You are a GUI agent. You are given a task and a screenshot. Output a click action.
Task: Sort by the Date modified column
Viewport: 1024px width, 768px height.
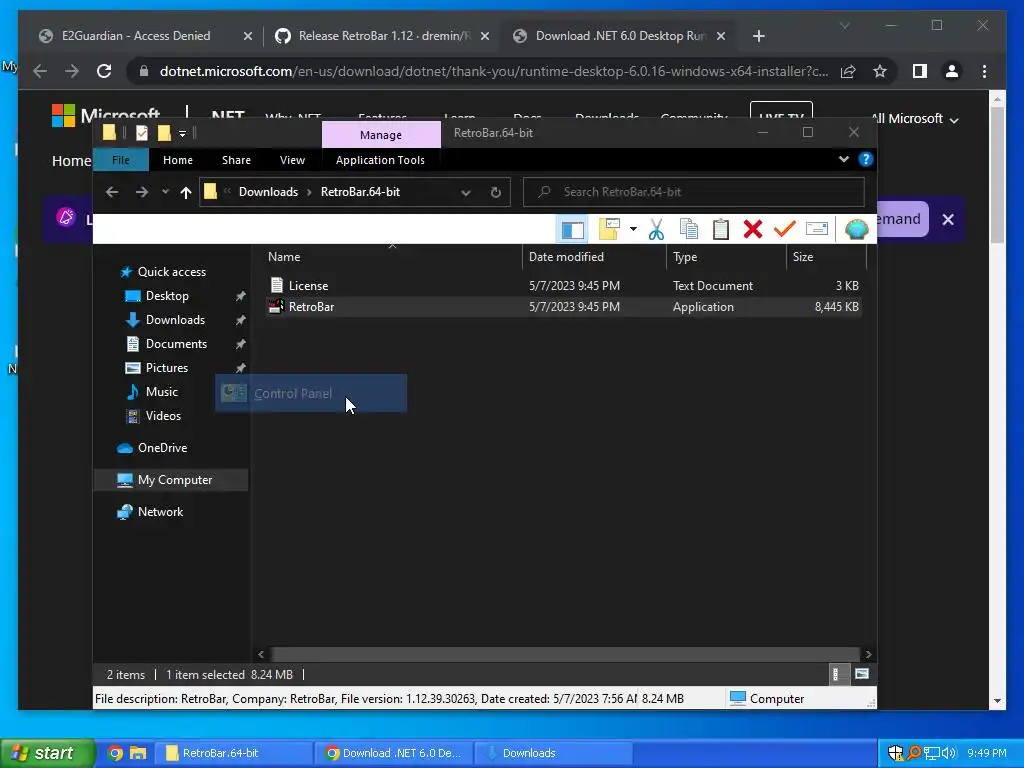click(594, 257)
